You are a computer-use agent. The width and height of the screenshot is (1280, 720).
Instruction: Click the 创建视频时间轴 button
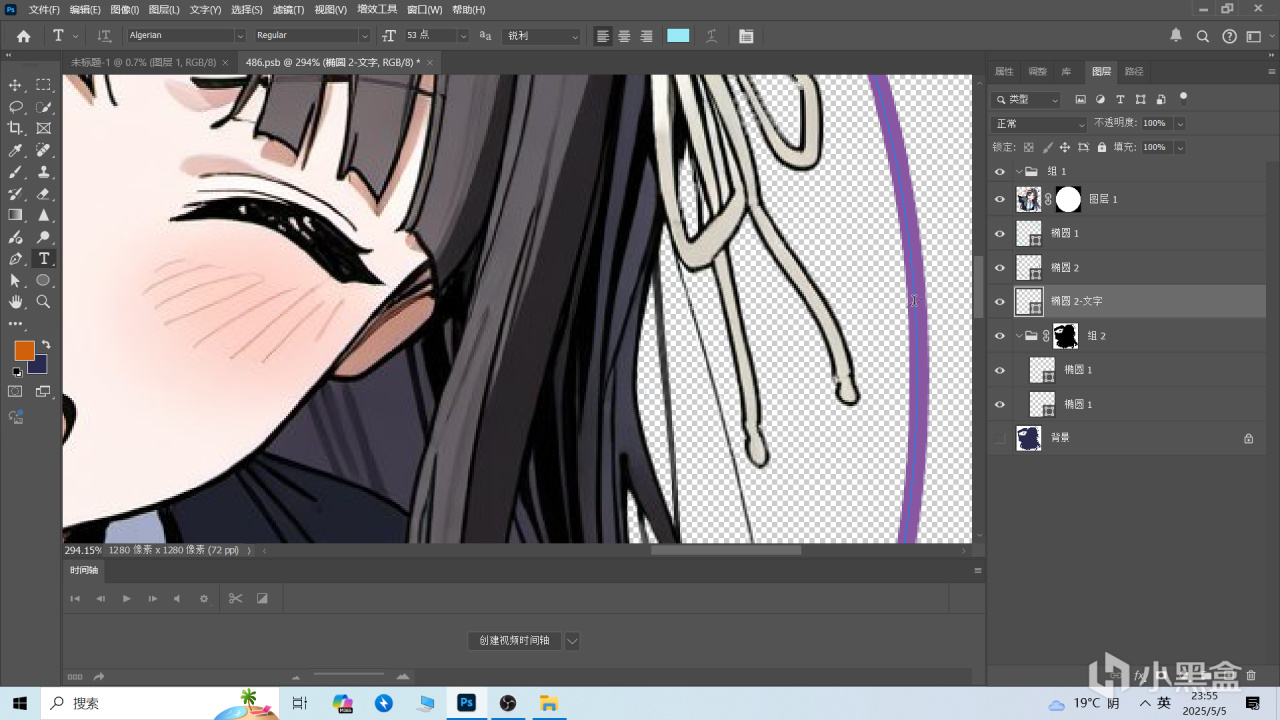[514, 640]
